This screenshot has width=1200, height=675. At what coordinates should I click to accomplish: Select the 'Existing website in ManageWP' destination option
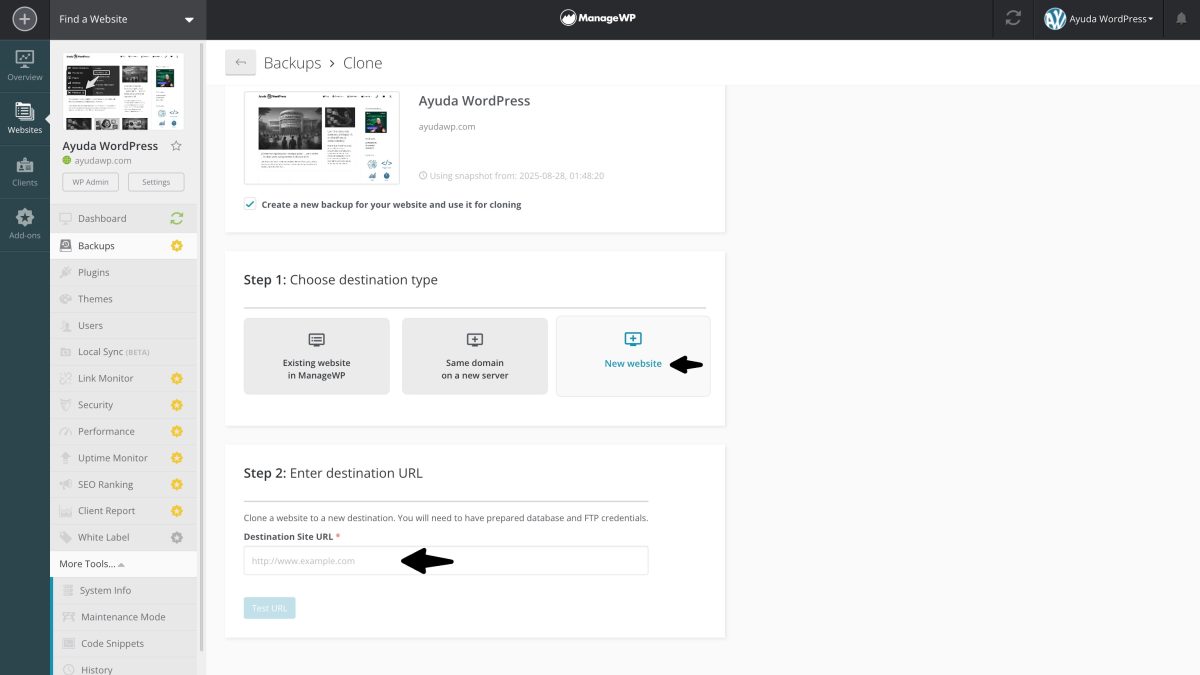tap(316, 355)
